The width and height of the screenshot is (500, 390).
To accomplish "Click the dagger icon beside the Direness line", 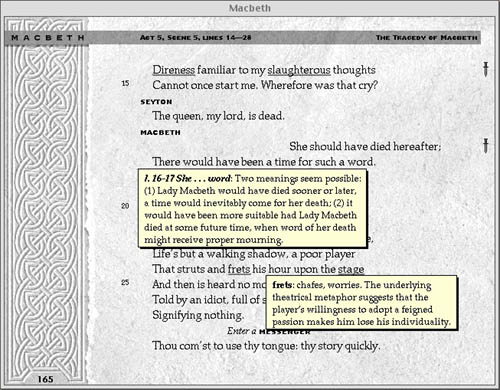I will point(486,69).
